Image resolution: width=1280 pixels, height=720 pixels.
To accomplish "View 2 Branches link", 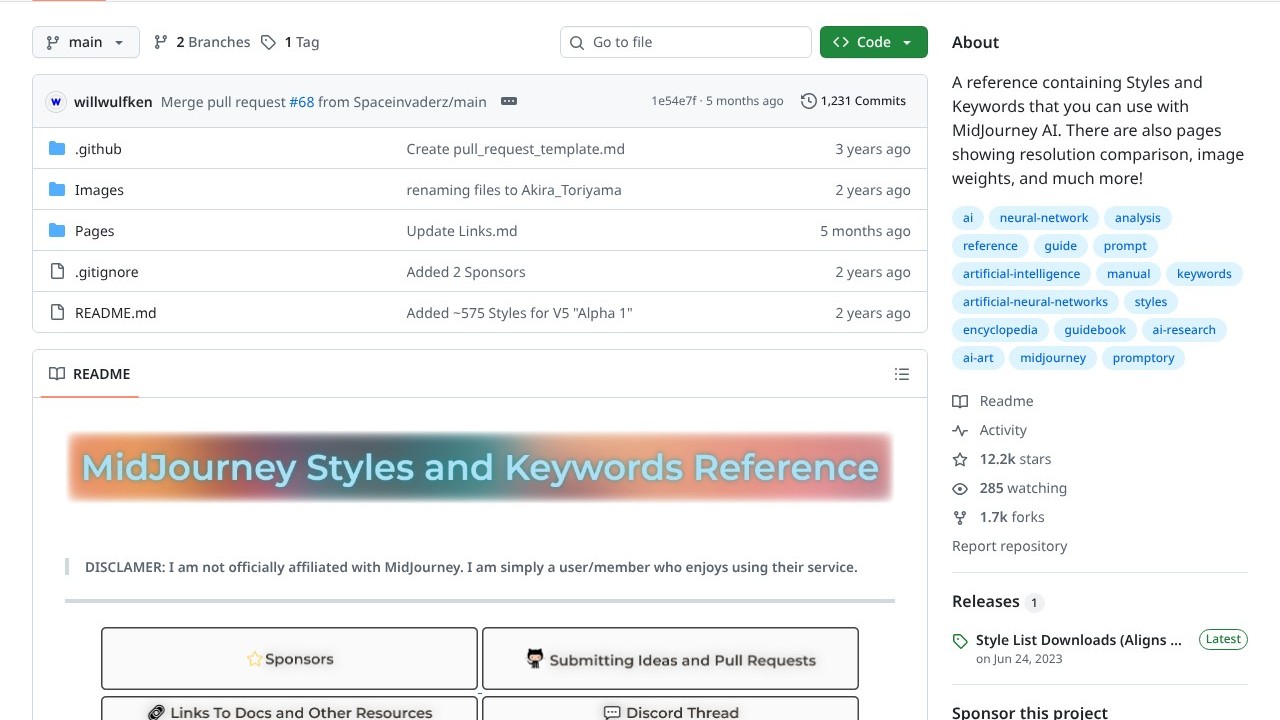I will (202, 42).
